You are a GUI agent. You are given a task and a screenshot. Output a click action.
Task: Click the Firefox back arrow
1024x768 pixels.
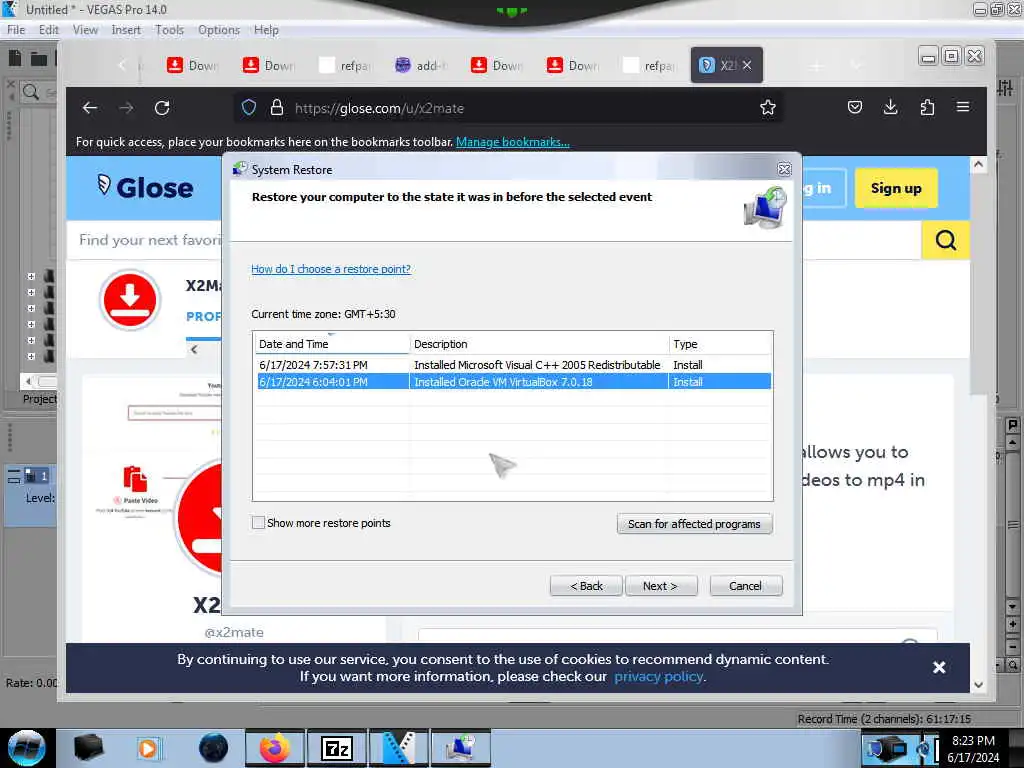(90, 108)
